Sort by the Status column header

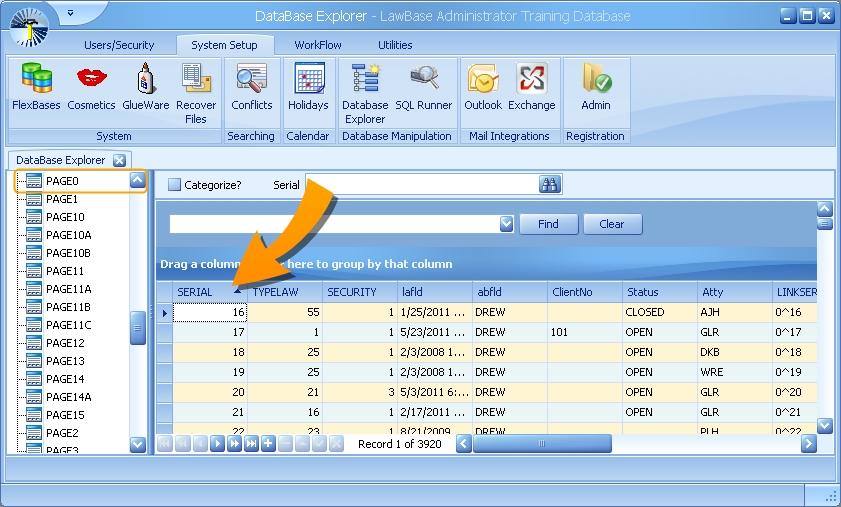[660, 292]
